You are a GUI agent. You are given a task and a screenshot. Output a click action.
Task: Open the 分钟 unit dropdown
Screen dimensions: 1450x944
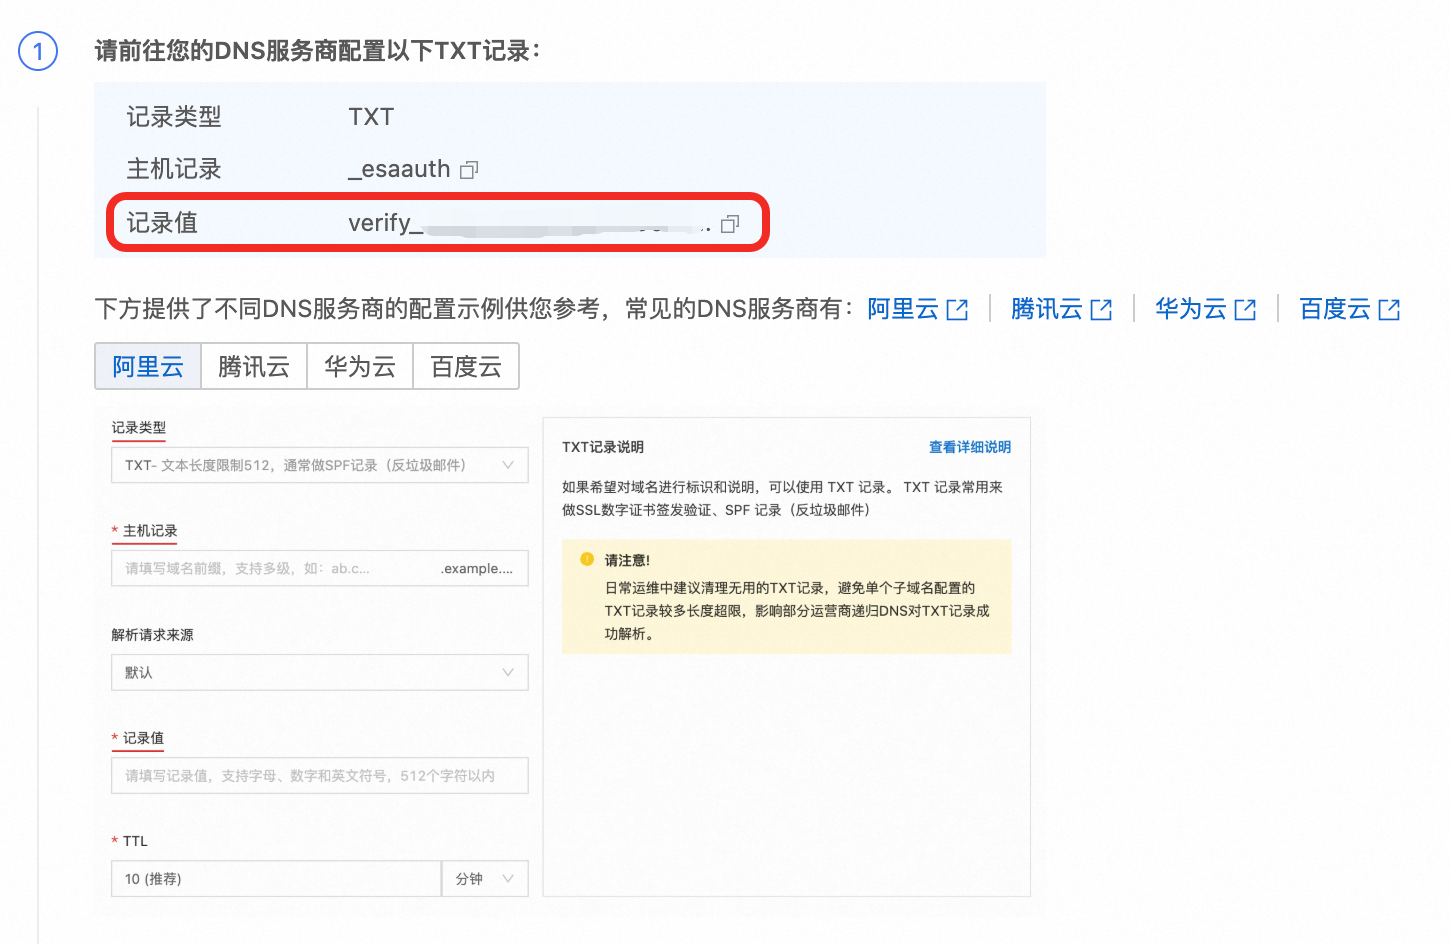[x=485, y=878]
